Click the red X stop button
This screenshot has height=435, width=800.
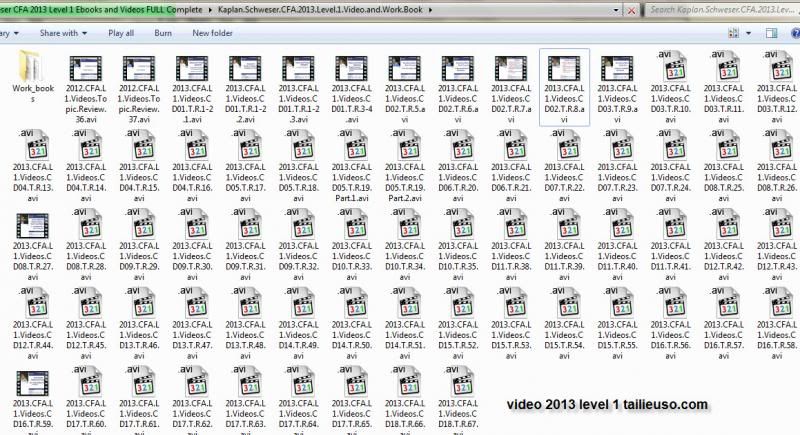631,10
